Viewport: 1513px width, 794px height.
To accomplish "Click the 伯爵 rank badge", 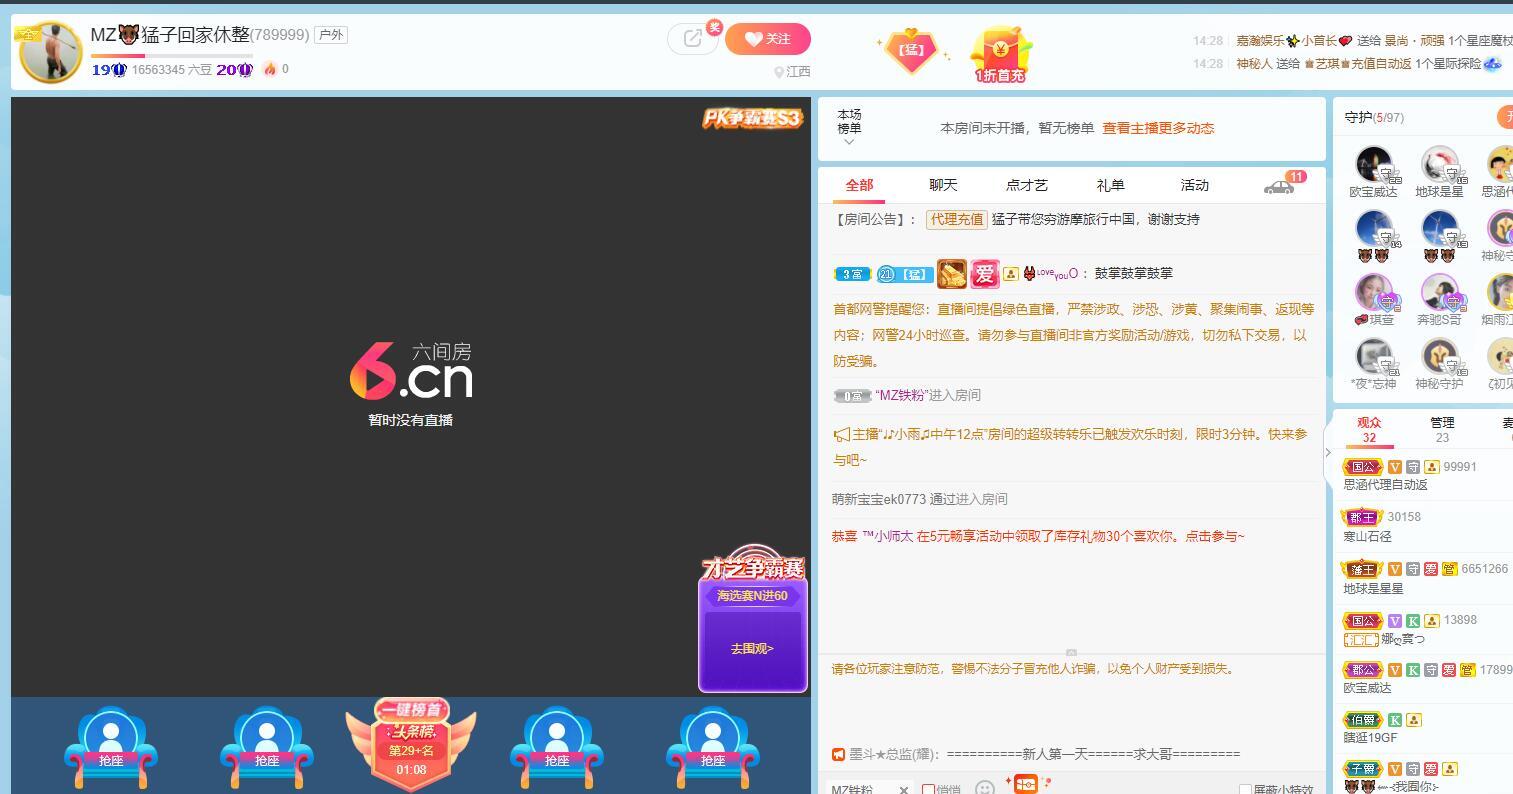I will pos(1362,720).
